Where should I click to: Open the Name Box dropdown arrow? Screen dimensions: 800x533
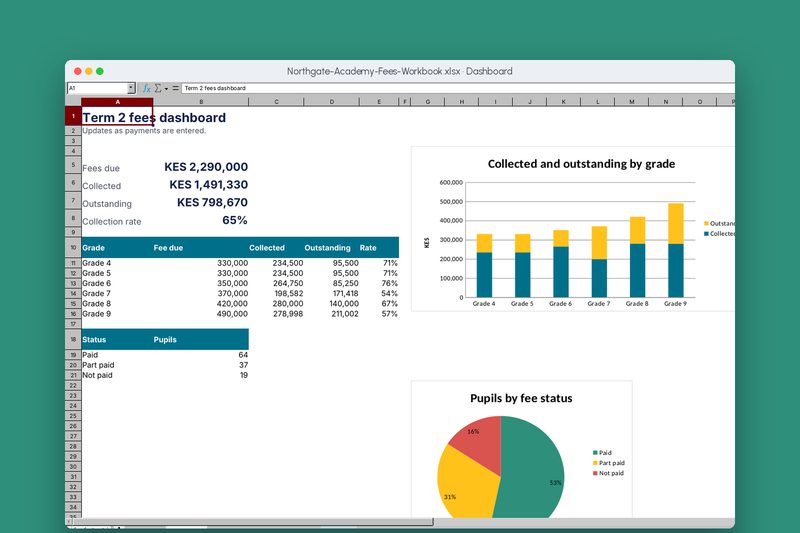tap(131, 88)
